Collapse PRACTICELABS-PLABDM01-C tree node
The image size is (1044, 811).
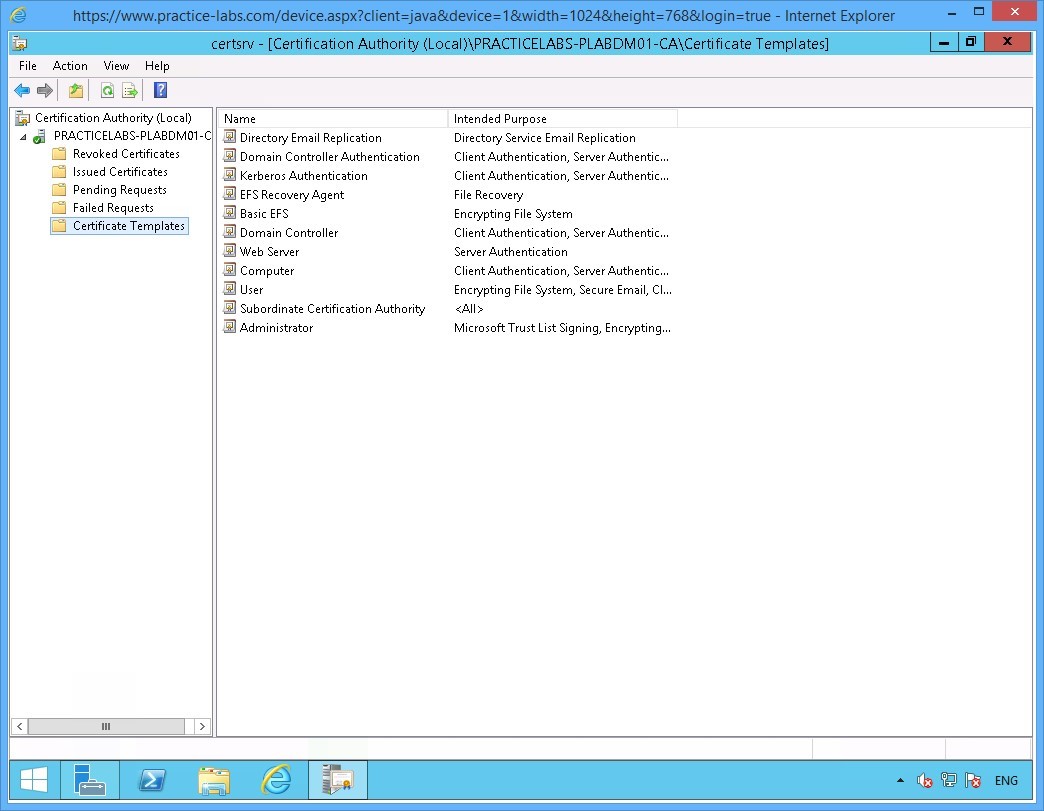pyautogui.click(x=23, y=135)
